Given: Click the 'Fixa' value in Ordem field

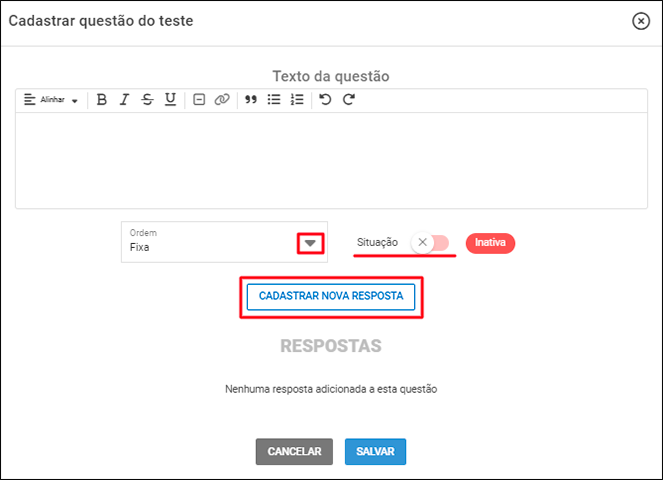Looking at the screenshot, I should point(140,247).
